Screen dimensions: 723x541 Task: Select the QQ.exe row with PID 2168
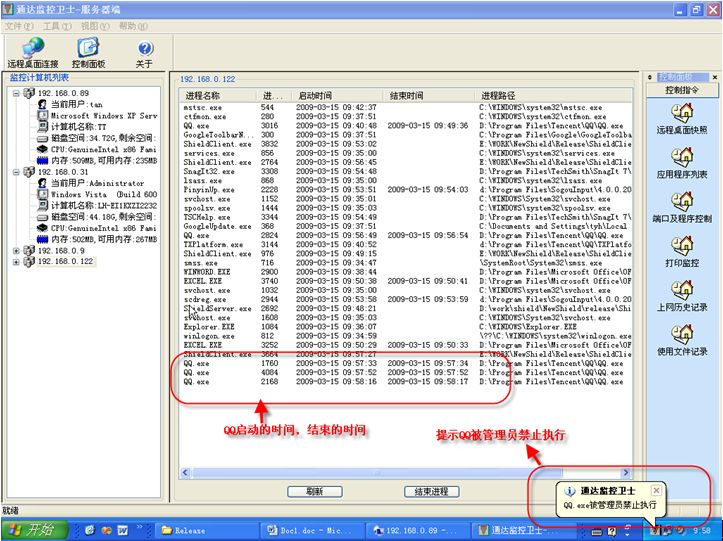(x=406, y=382)
